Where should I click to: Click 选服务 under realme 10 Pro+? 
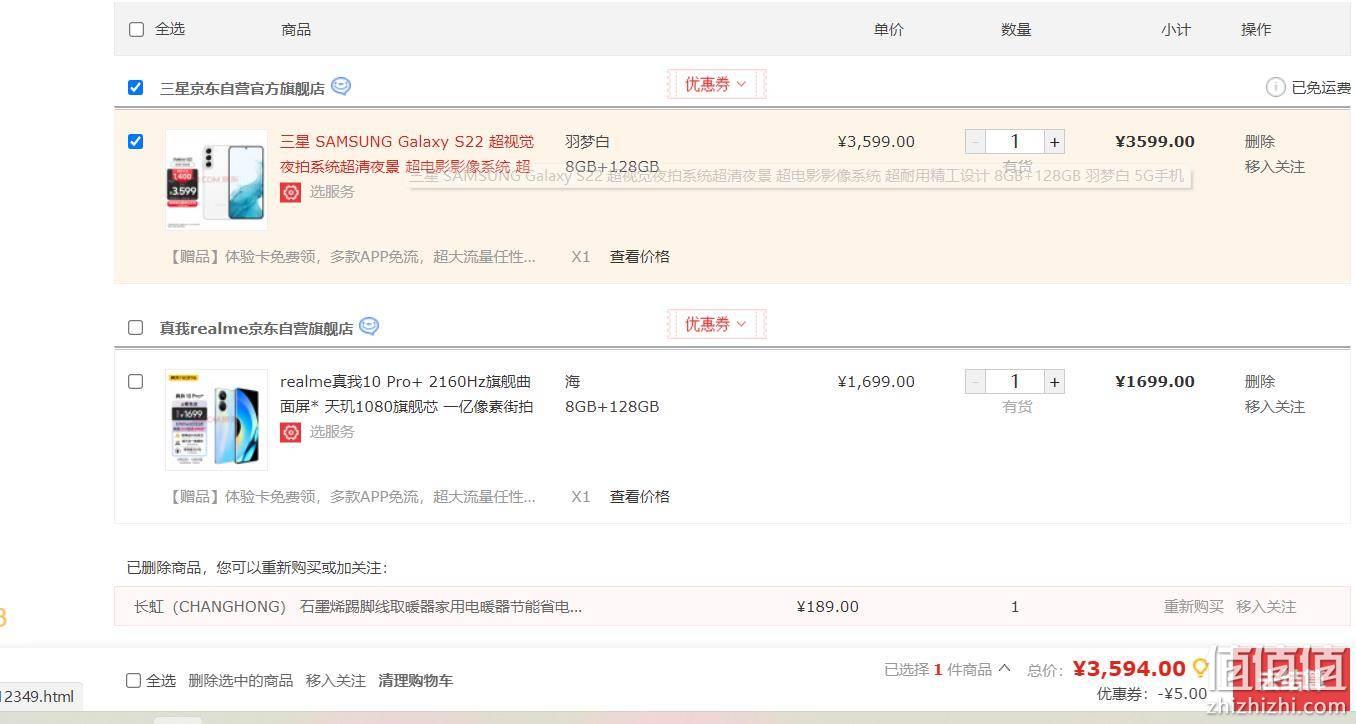tap(332, 432)
